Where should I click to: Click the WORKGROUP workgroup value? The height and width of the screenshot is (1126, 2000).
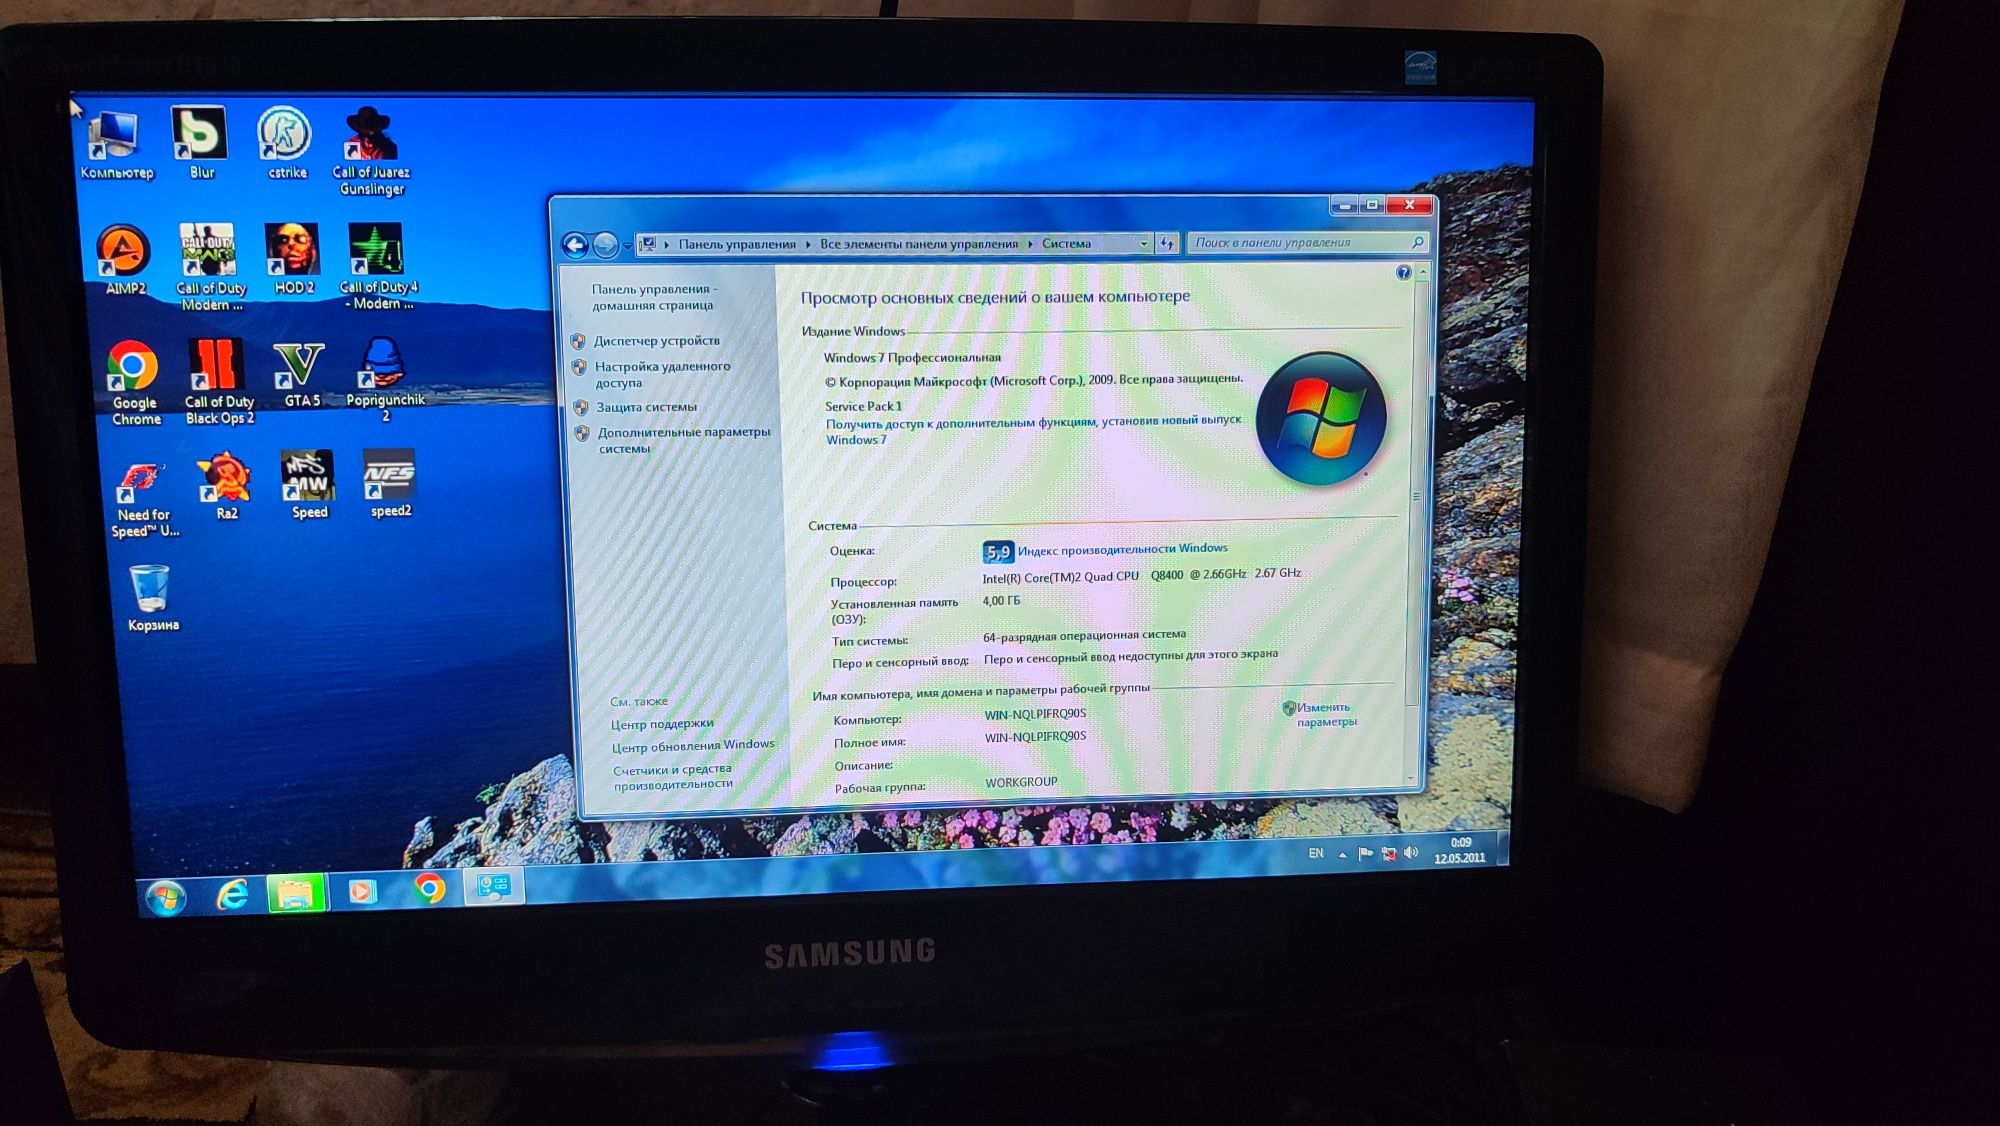tap(1021, 782)
